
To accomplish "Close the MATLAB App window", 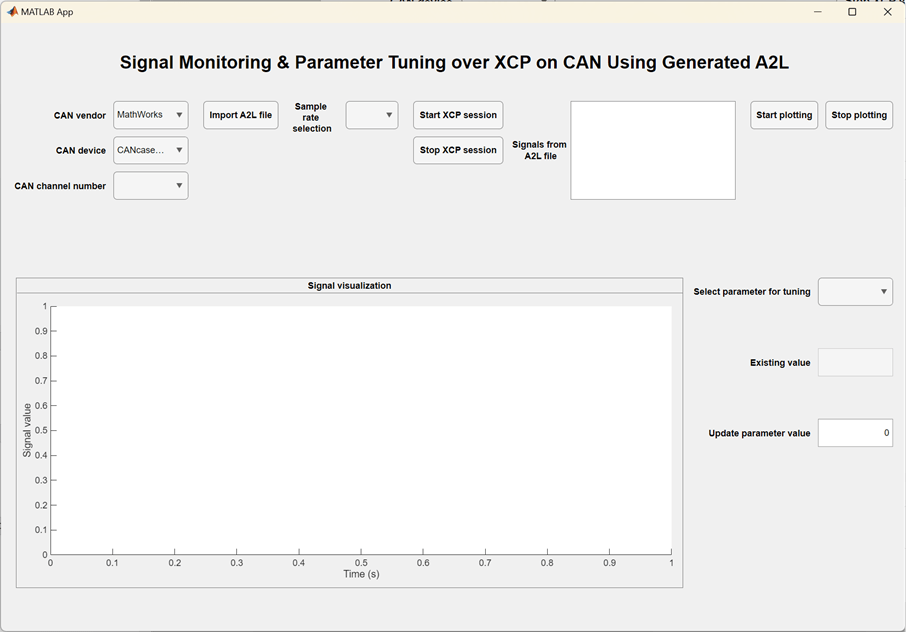I will [888, 12].
